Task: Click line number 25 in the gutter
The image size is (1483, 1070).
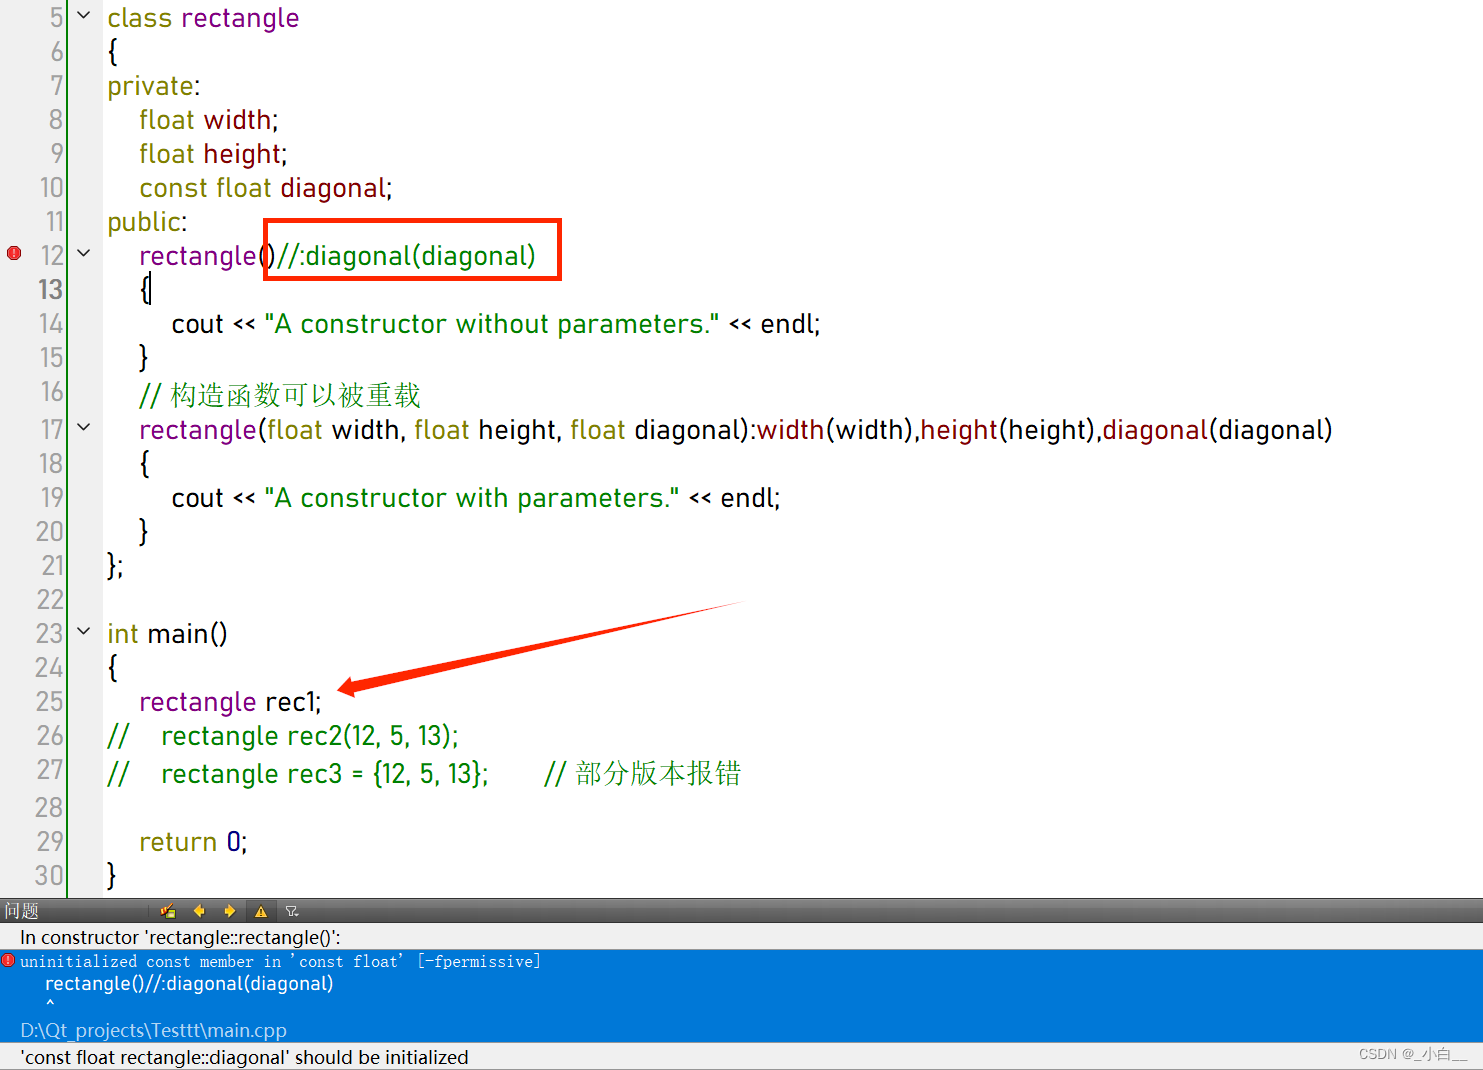Action: point(49,702)
